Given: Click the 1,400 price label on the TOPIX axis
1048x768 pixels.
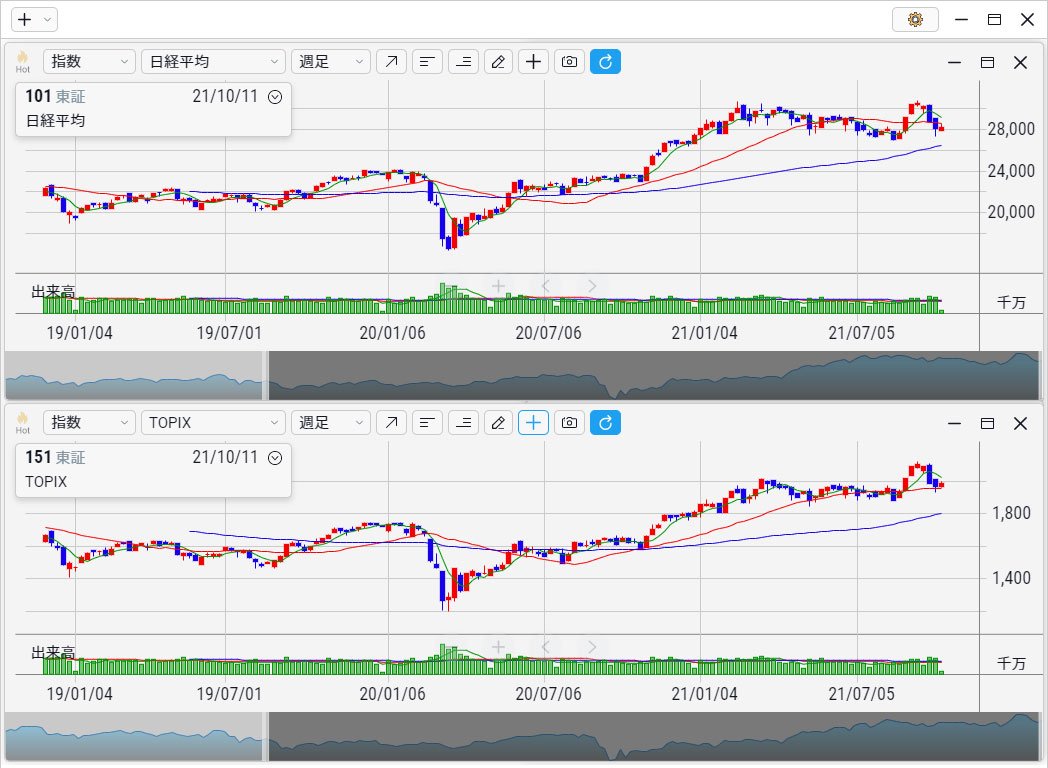Looking at the screenshot, I should 1011,578.
